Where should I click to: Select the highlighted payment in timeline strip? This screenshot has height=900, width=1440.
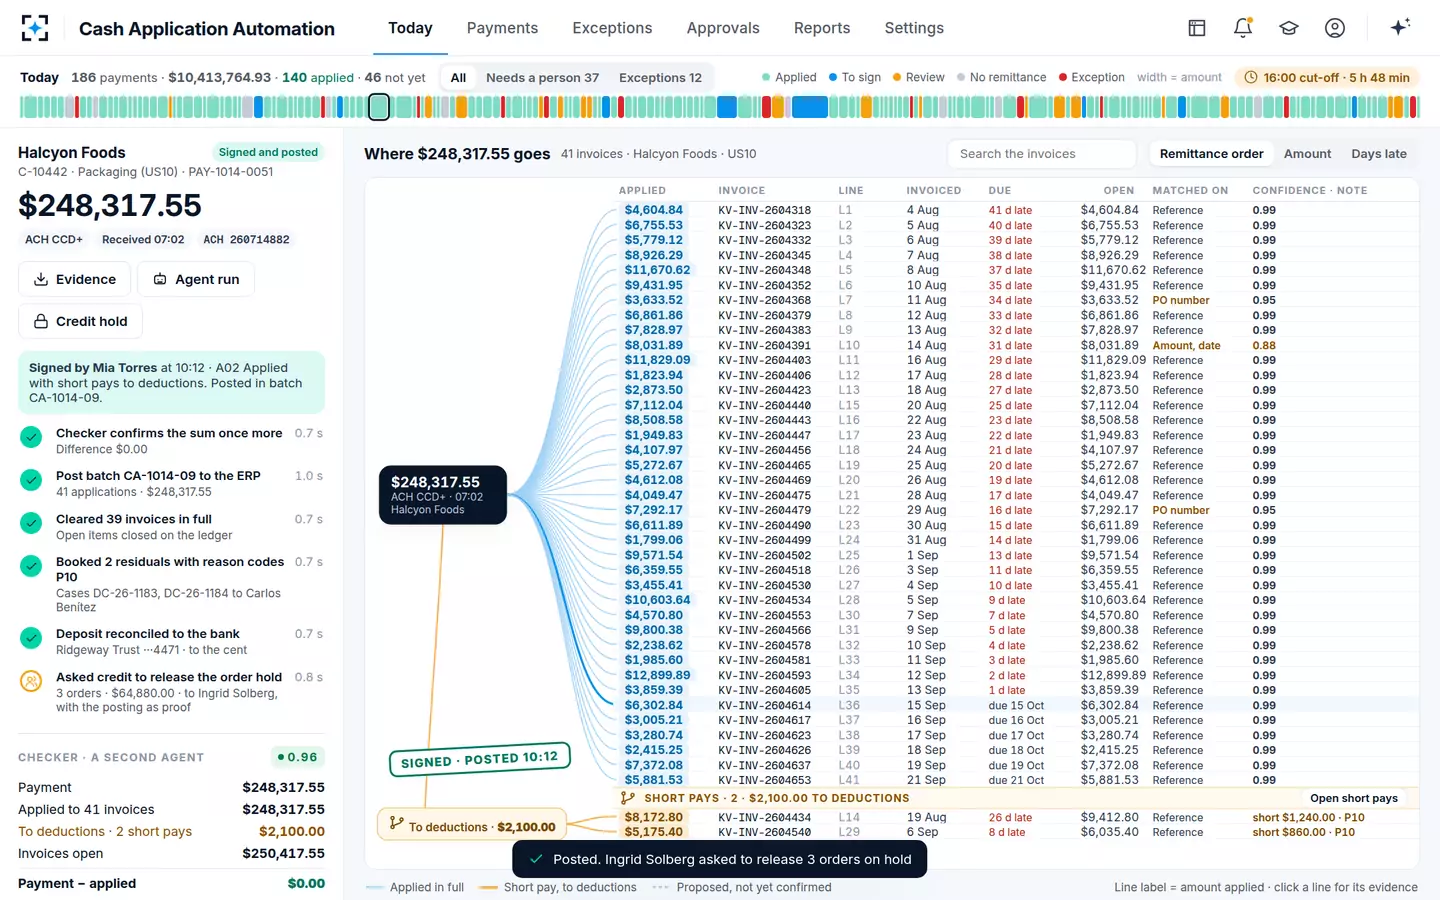click(379, 106)
